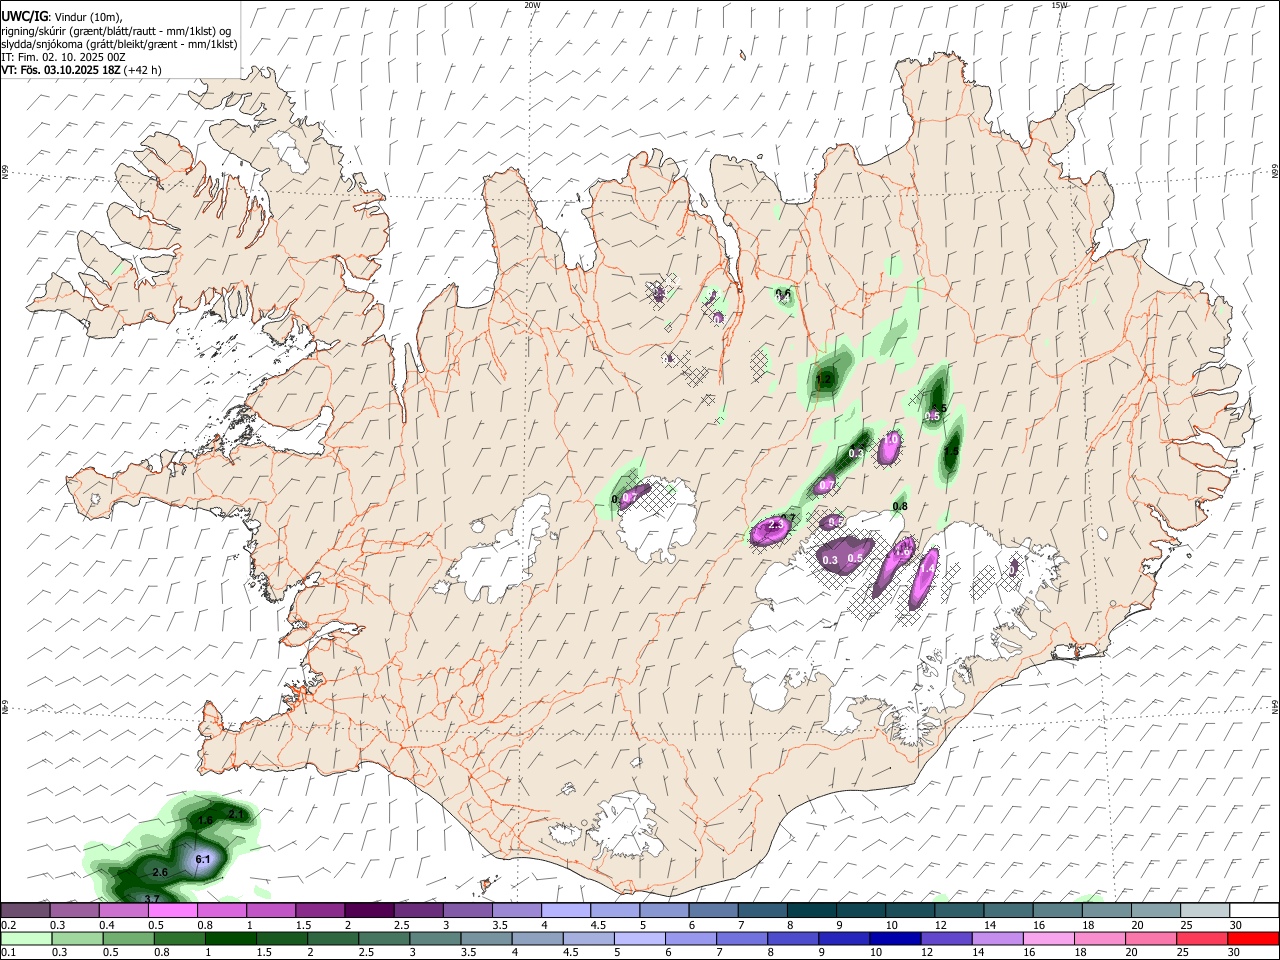The width and height of the screenshot is (1280, 960).
Task: Click the '3.7' precipitation value offshore
Action: 152,899
